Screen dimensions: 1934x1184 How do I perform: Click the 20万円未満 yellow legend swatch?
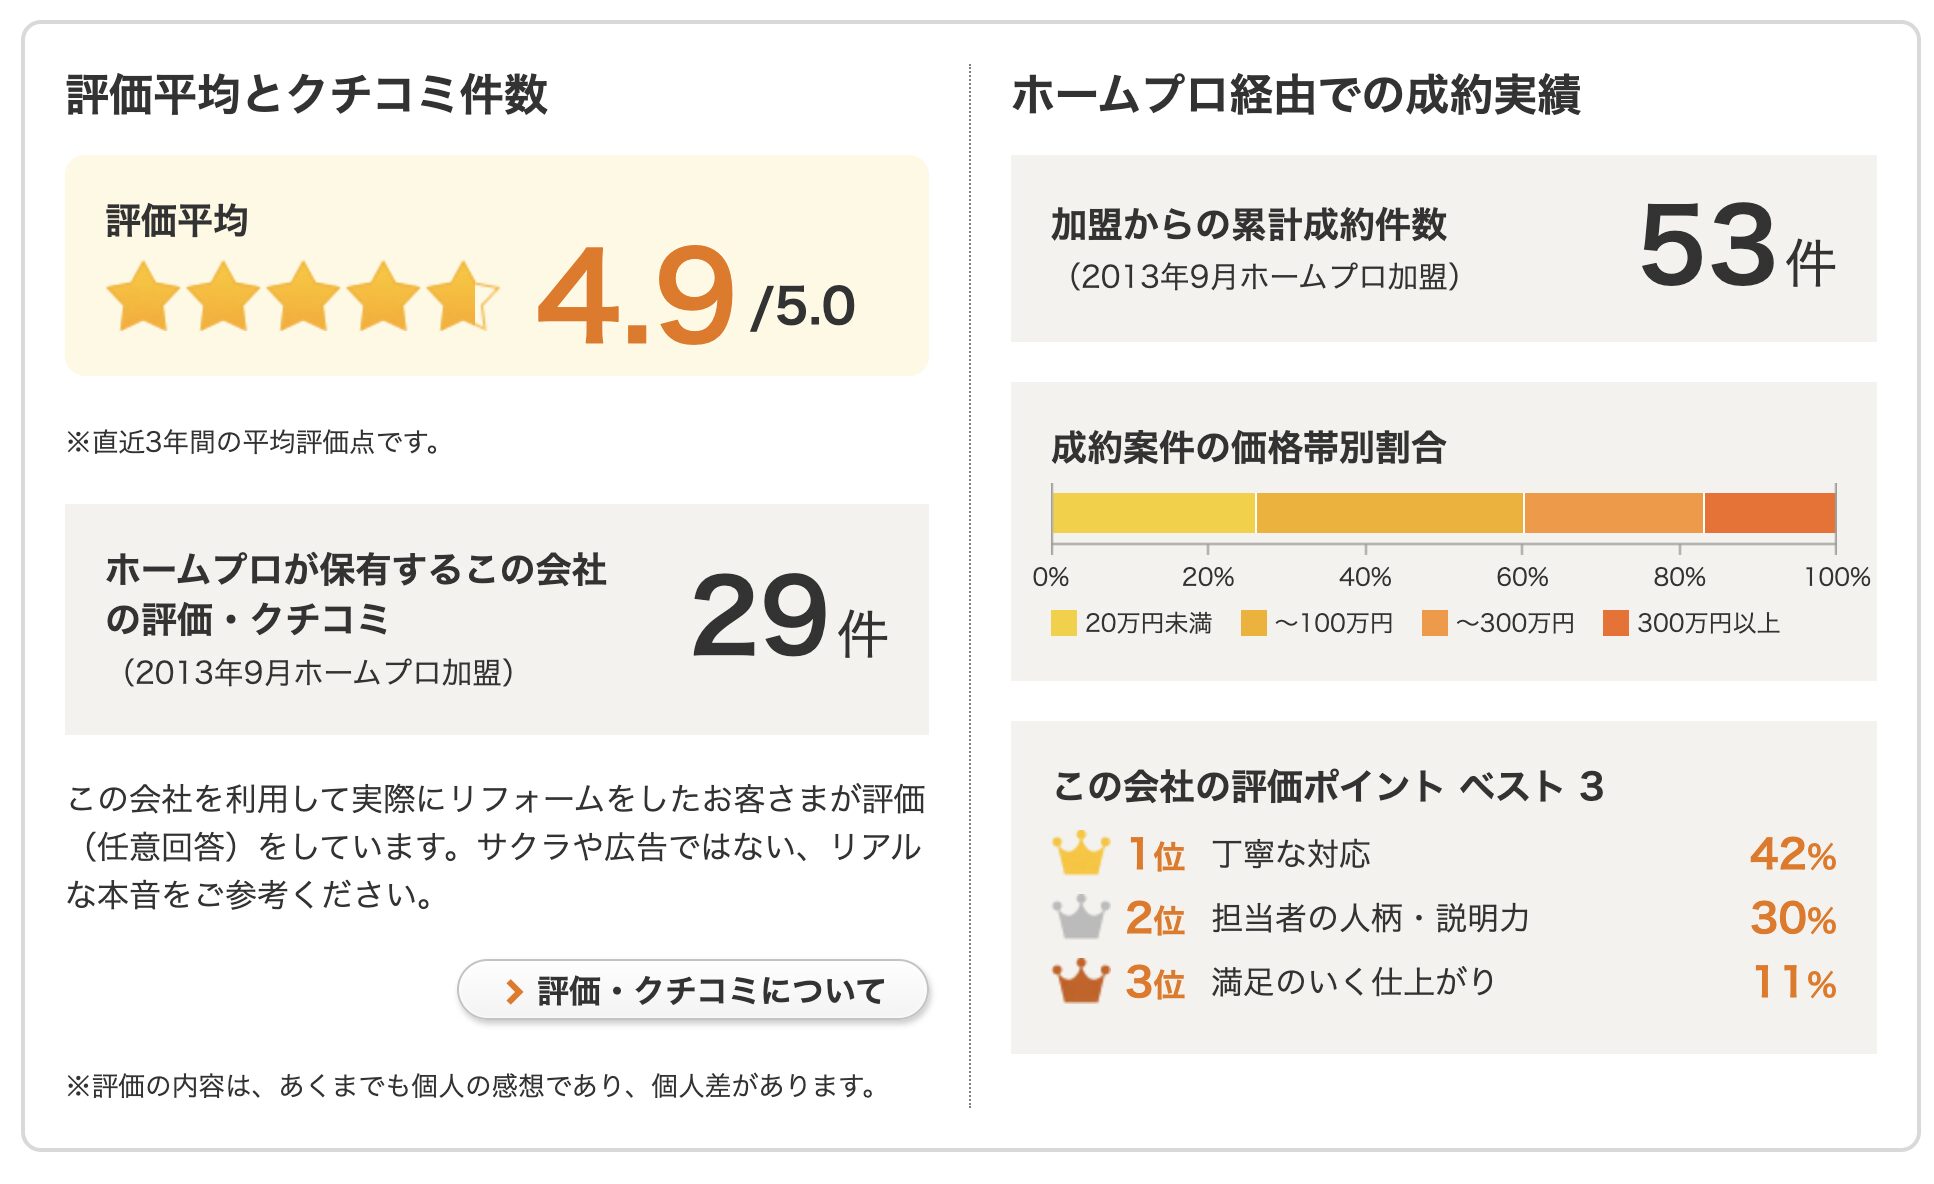(1063, 623)
